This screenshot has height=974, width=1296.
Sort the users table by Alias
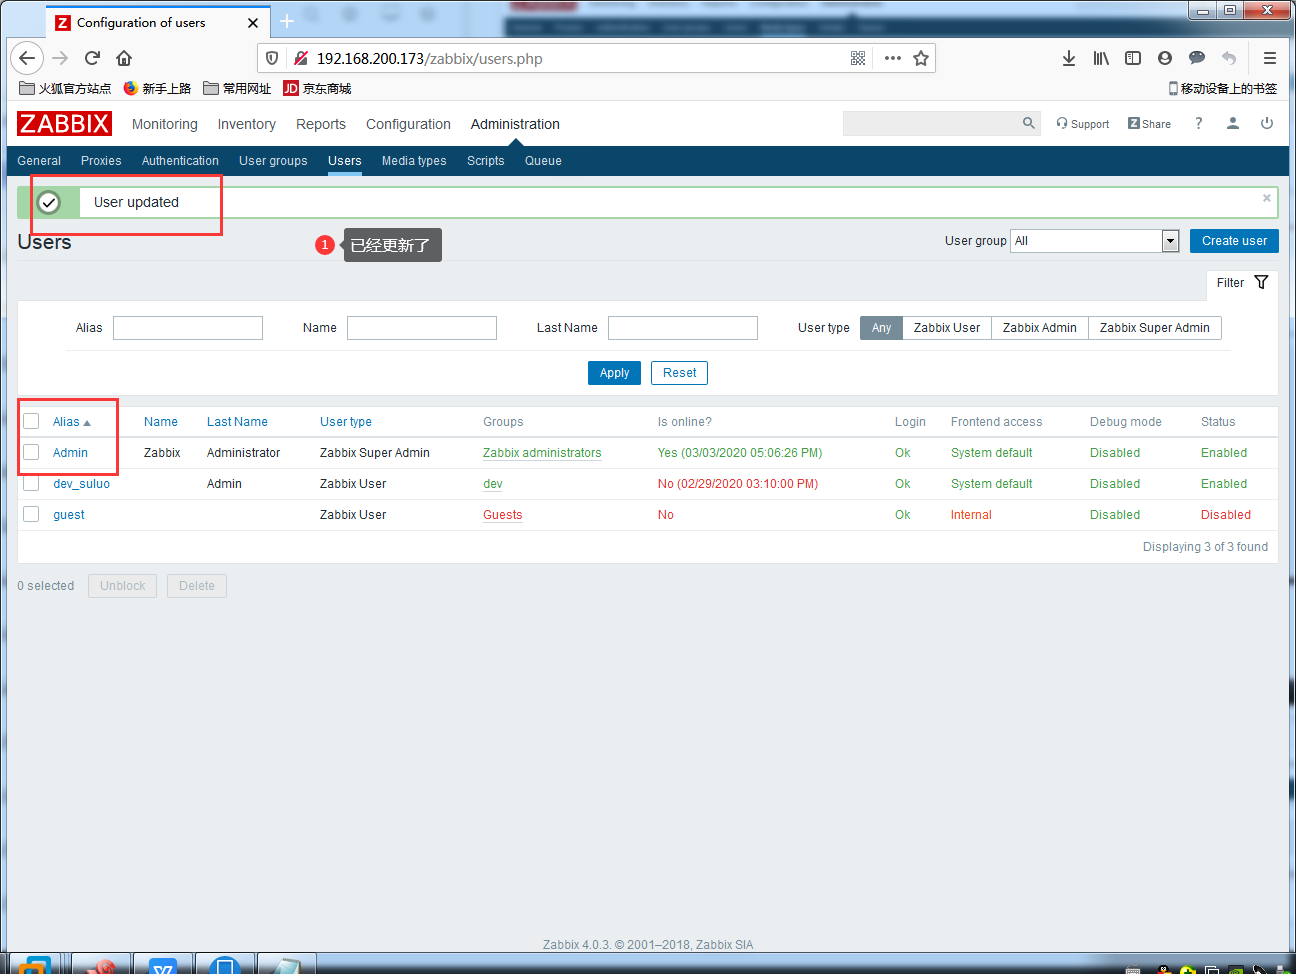click(x=71, y=422)
